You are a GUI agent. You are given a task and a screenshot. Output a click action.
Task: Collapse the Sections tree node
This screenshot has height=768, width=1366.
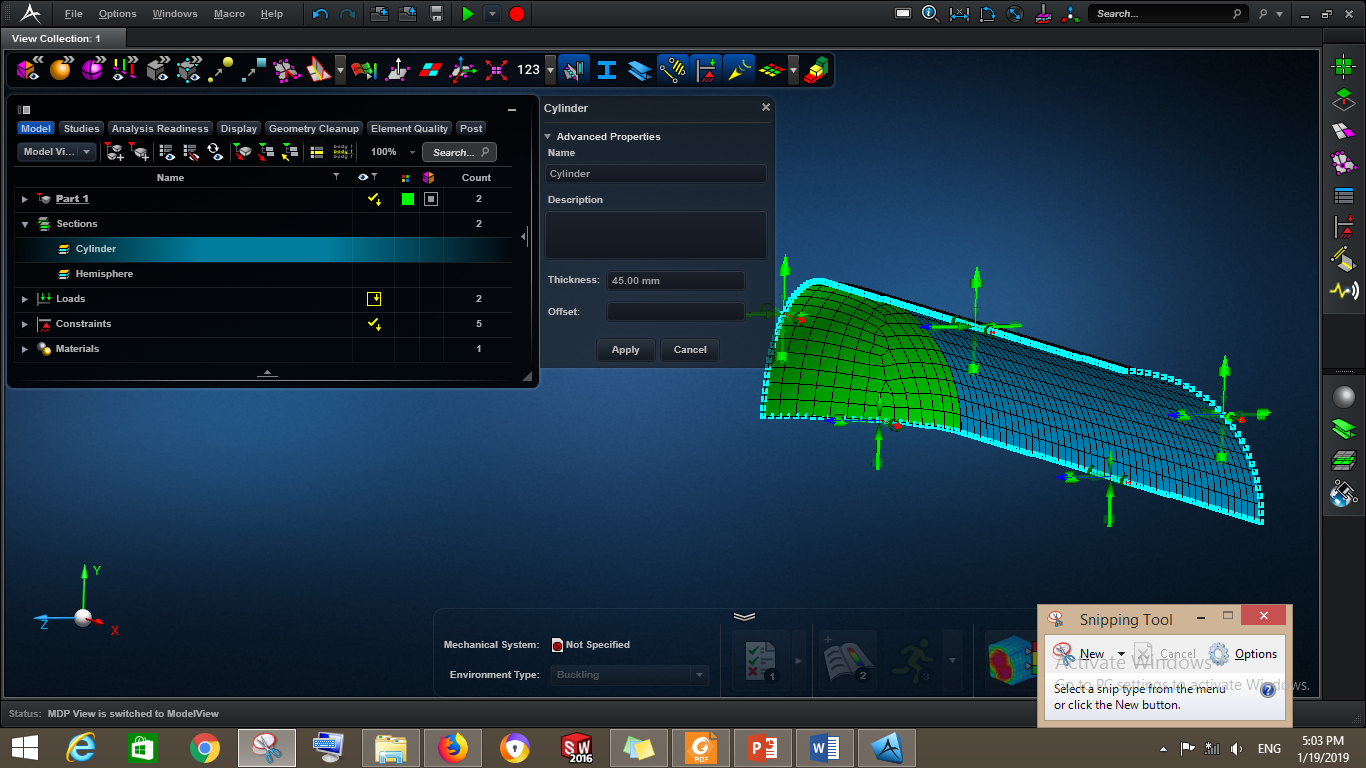[25, 224]
